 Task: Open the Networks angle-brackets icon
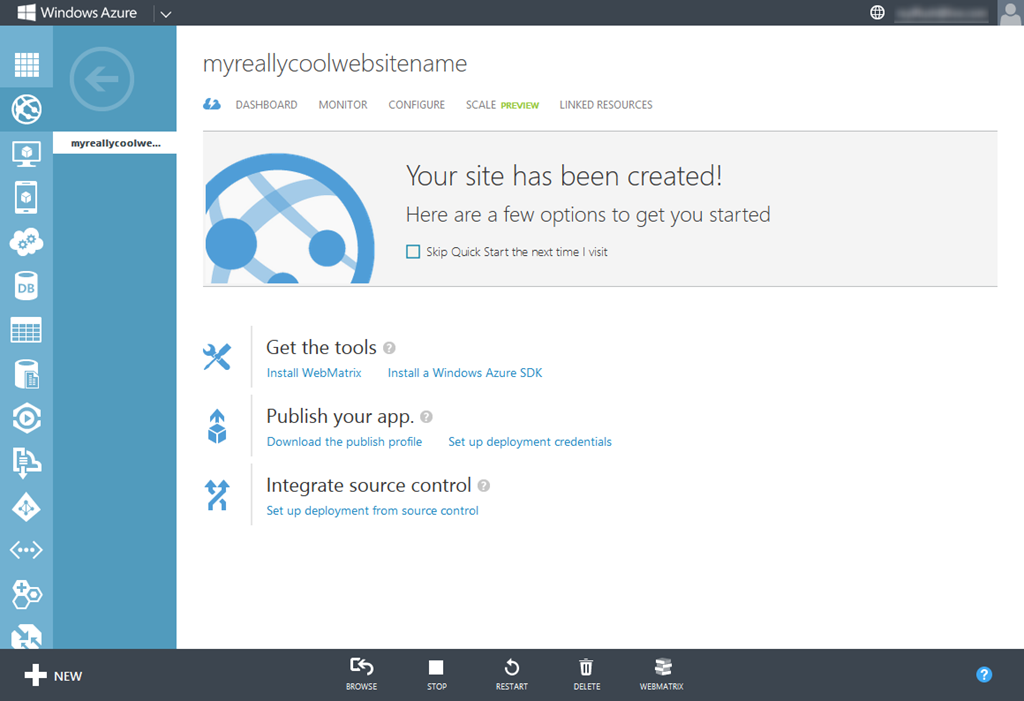point(26,550)
